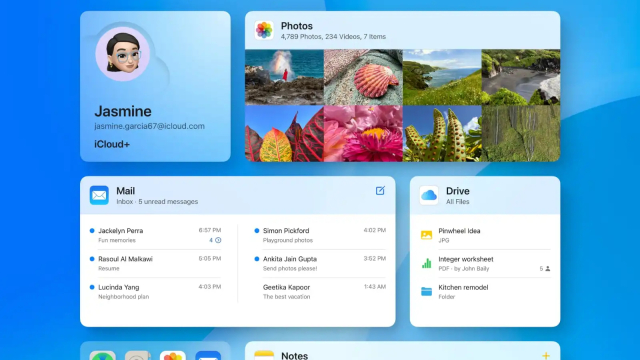Click the '4,789 Photos, 234 Videos, 7 Items' summary
This screenshot has height=360, width=640.
point(333,37)
